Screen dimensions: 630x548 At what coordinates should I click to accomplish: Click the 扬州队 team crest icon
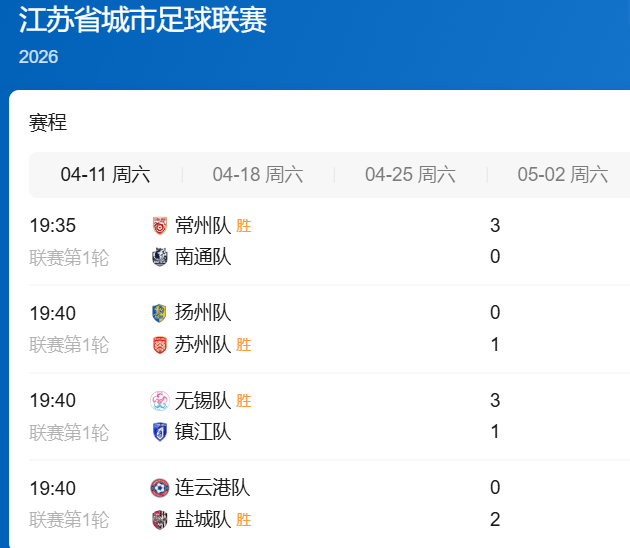coord(160,313)
